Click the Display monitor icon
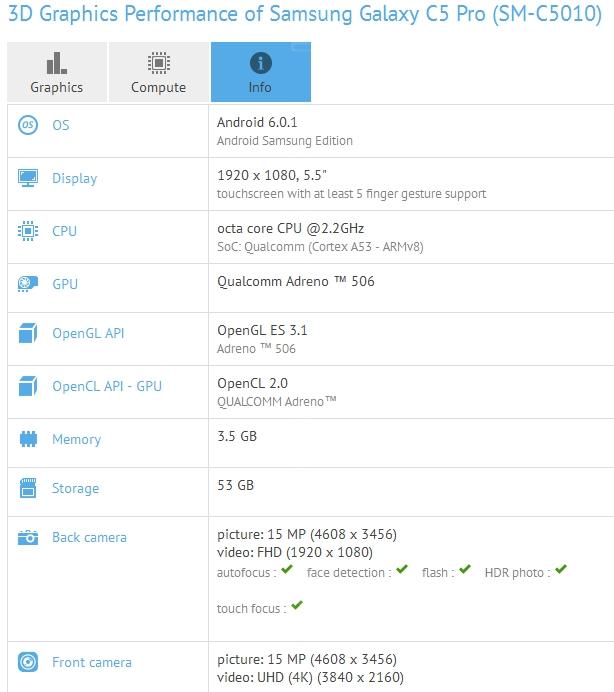The height and width of the screenshot is (692, 614). tap(28, 178)
